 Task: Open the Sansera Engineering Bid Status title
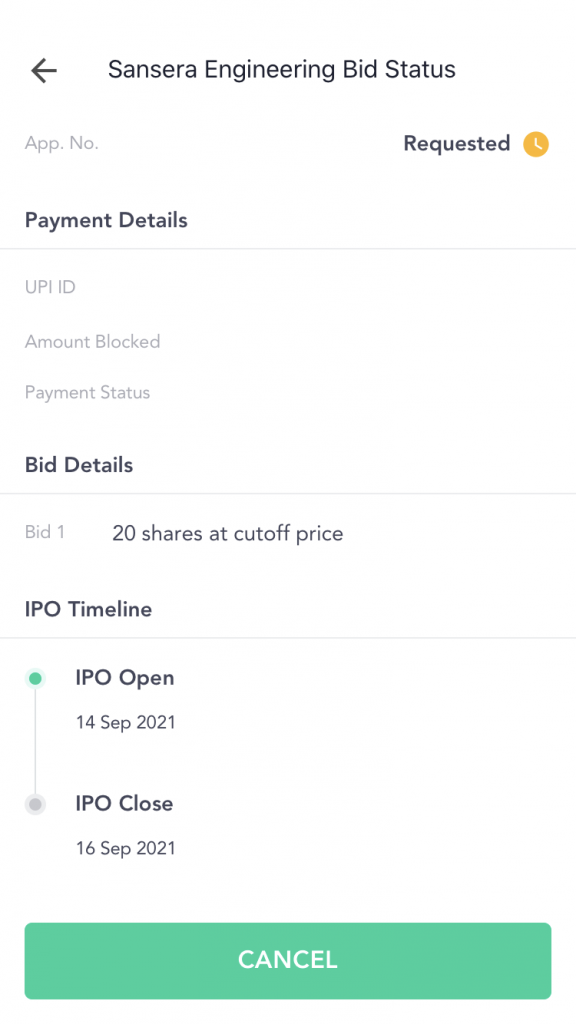(x=281, y=70)
